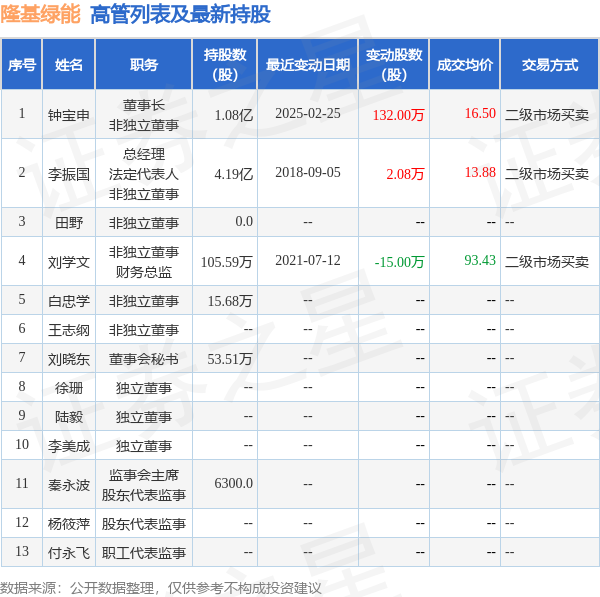Image resolution: width=600 pixels, height=597 pixels.
Task: Click 独立董事 in 李美成 row
Action: pos(144,446)
